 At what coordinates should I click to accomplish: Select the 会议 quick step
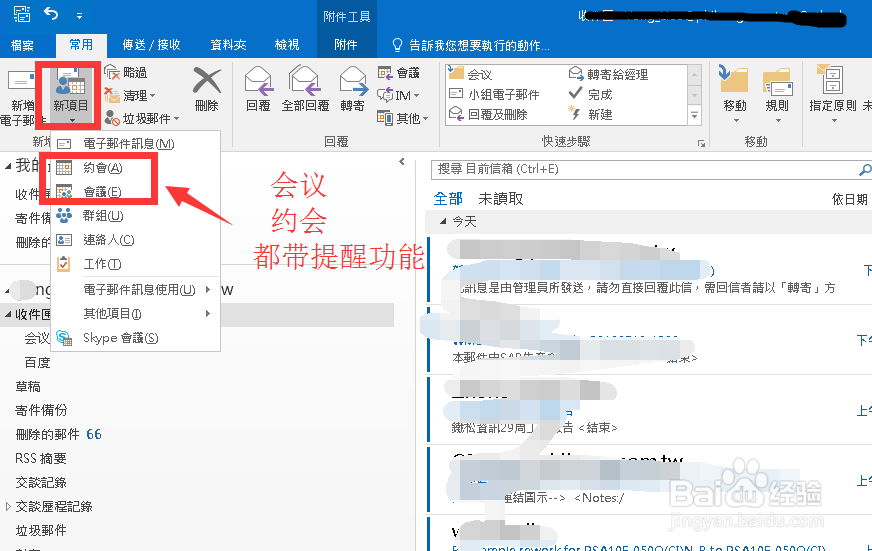pyautogui.click(x=470, y=75)
